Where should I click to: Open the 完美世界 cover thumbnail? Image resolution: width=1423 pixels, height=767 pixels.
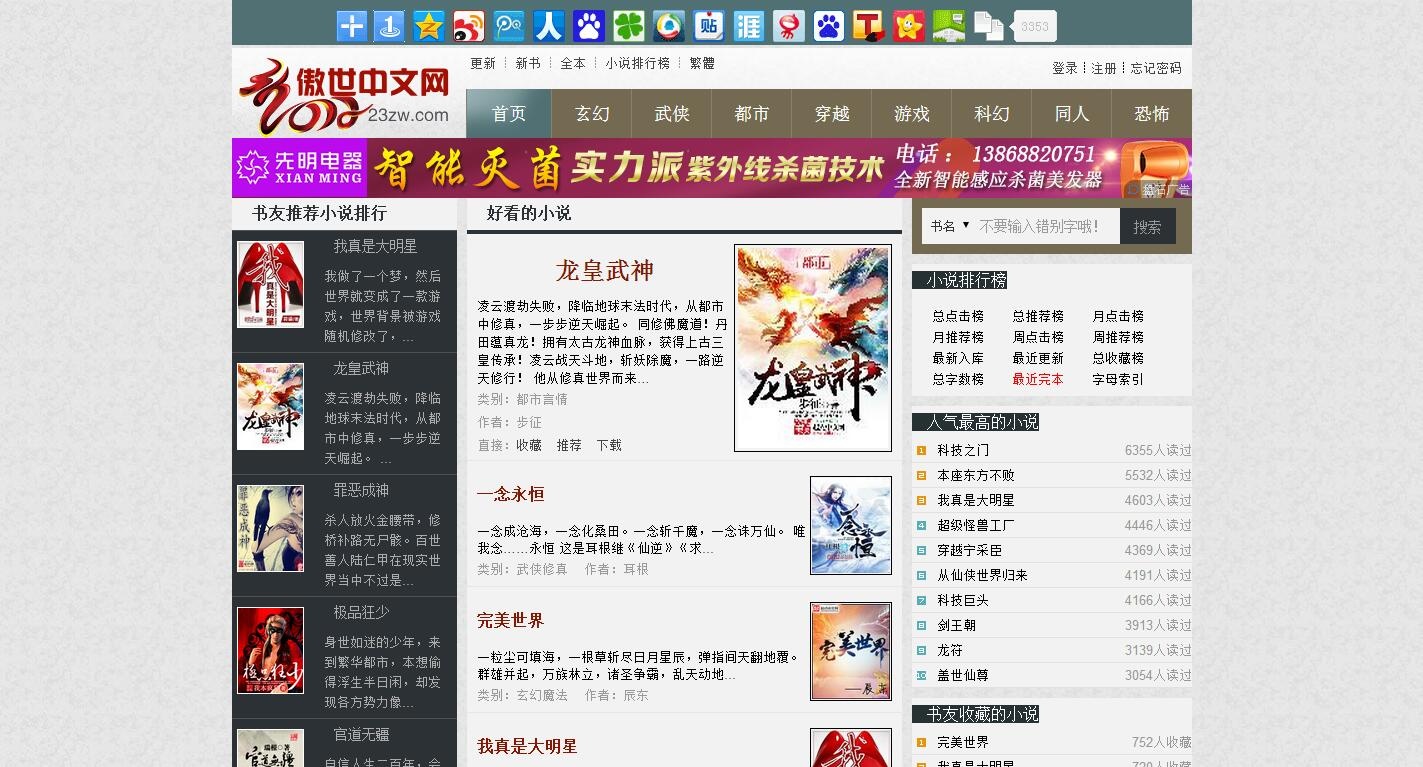coord(851,652)
